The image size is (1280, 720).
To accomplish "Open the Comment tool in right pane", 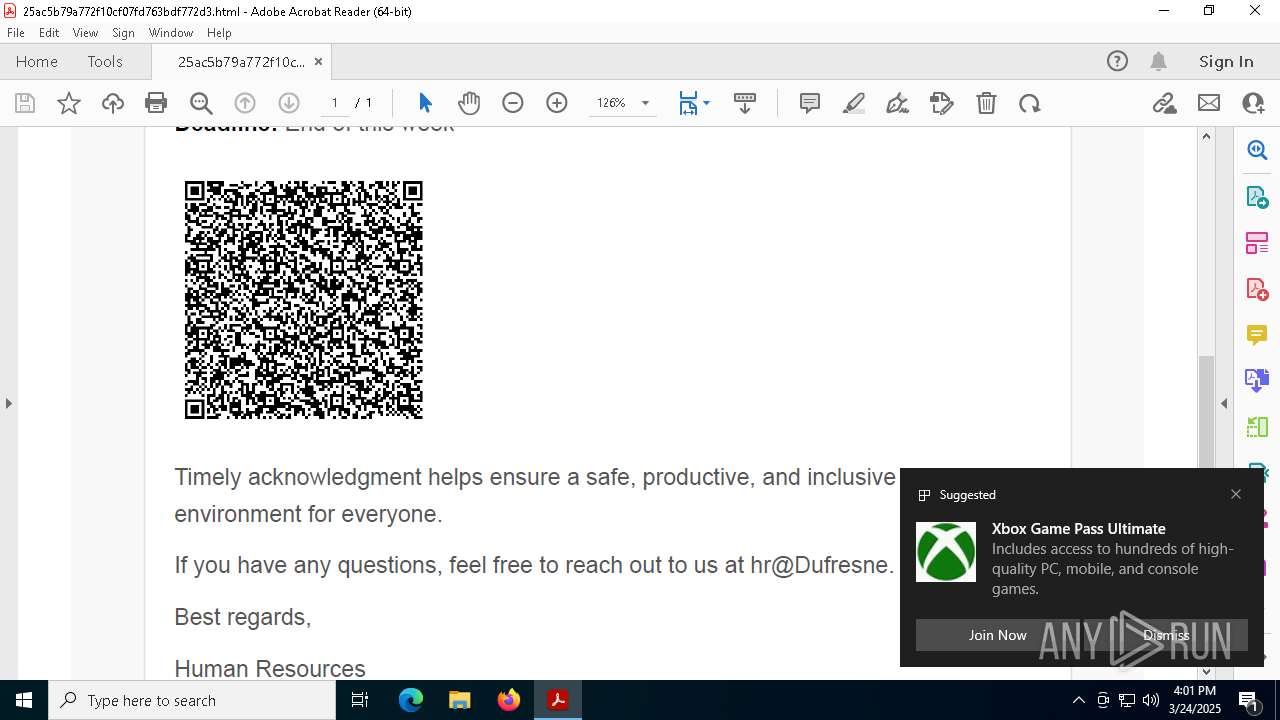I will pos(1257,334).
